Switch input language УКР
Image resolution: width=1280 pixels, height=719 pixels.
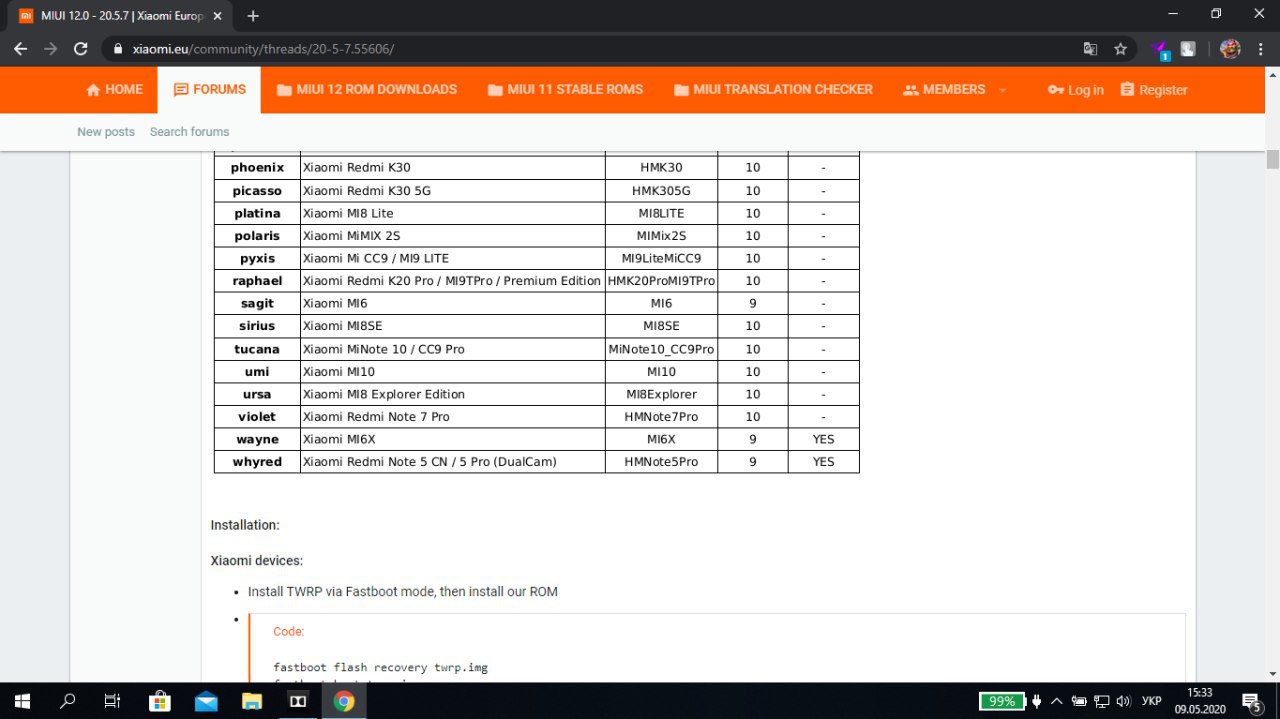[1151, 701]
